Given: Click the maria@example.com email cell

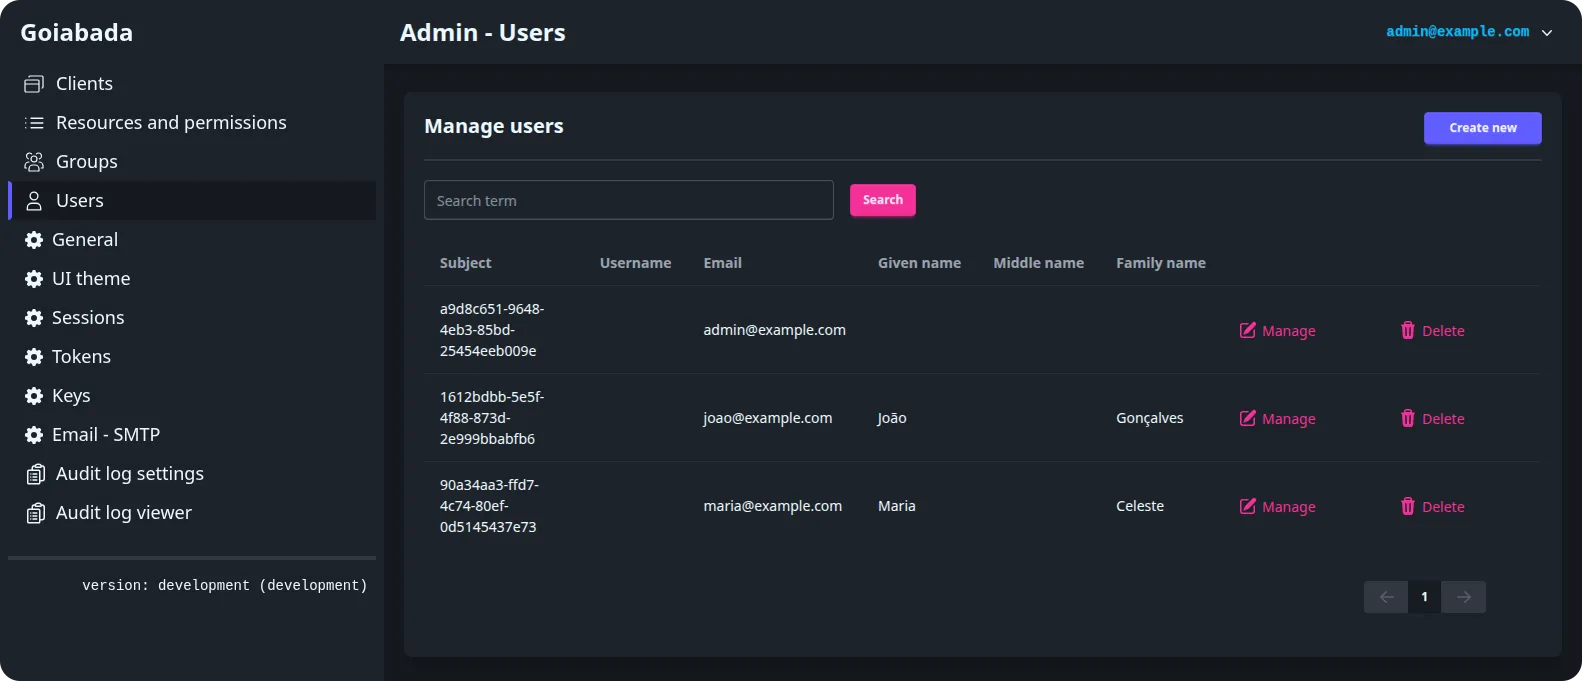Looking at the screenshot, I should point(773,506).
